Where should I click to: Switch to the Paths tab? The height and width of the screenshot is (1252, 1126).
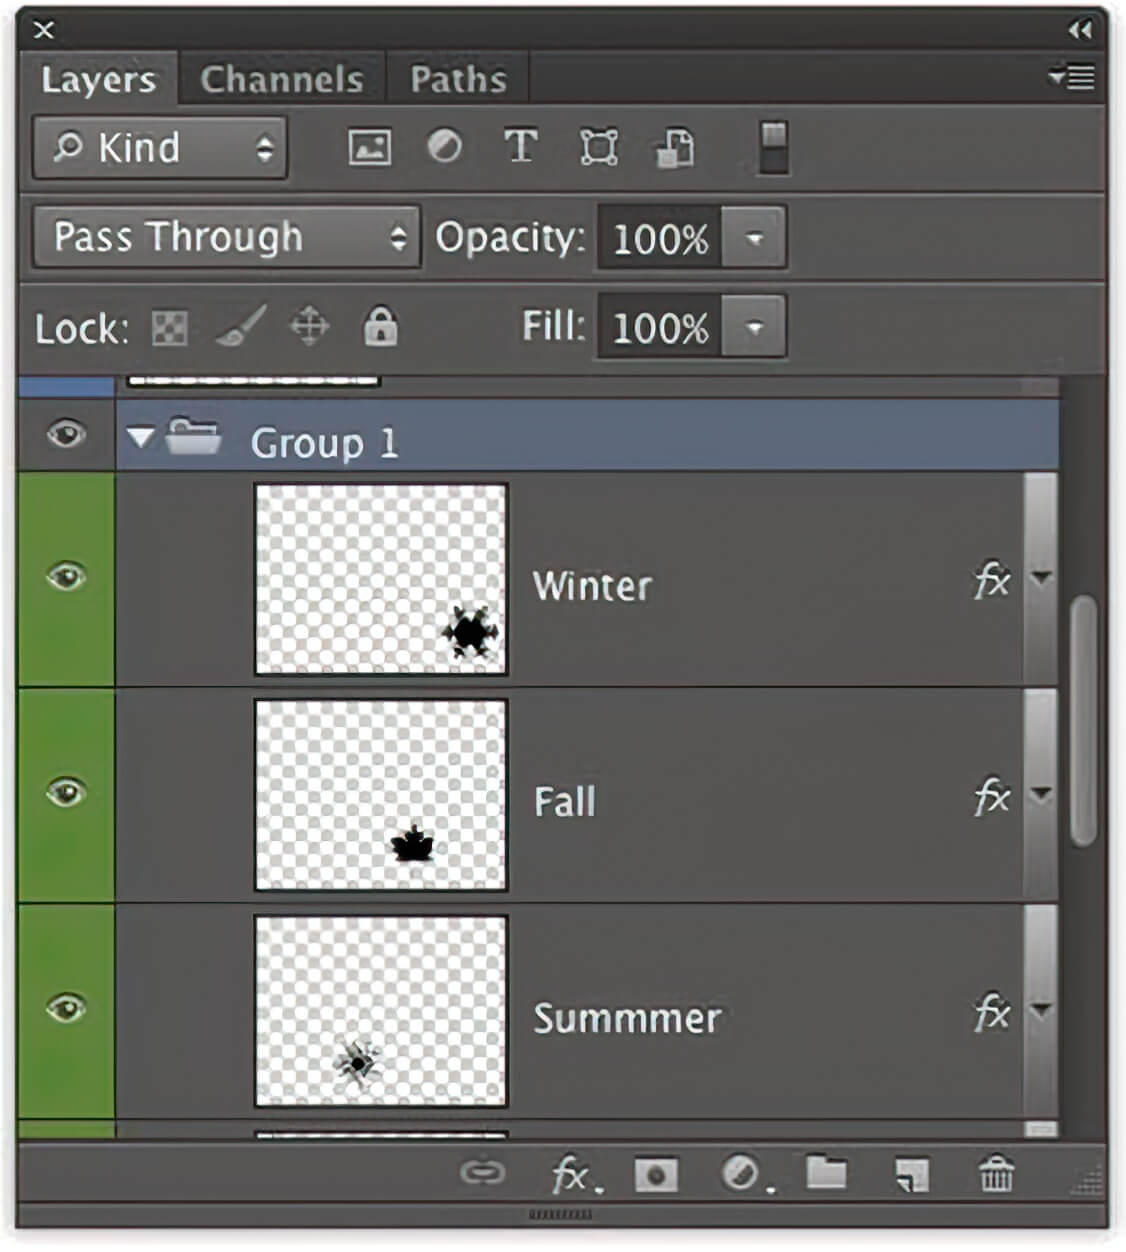[458, 79]
